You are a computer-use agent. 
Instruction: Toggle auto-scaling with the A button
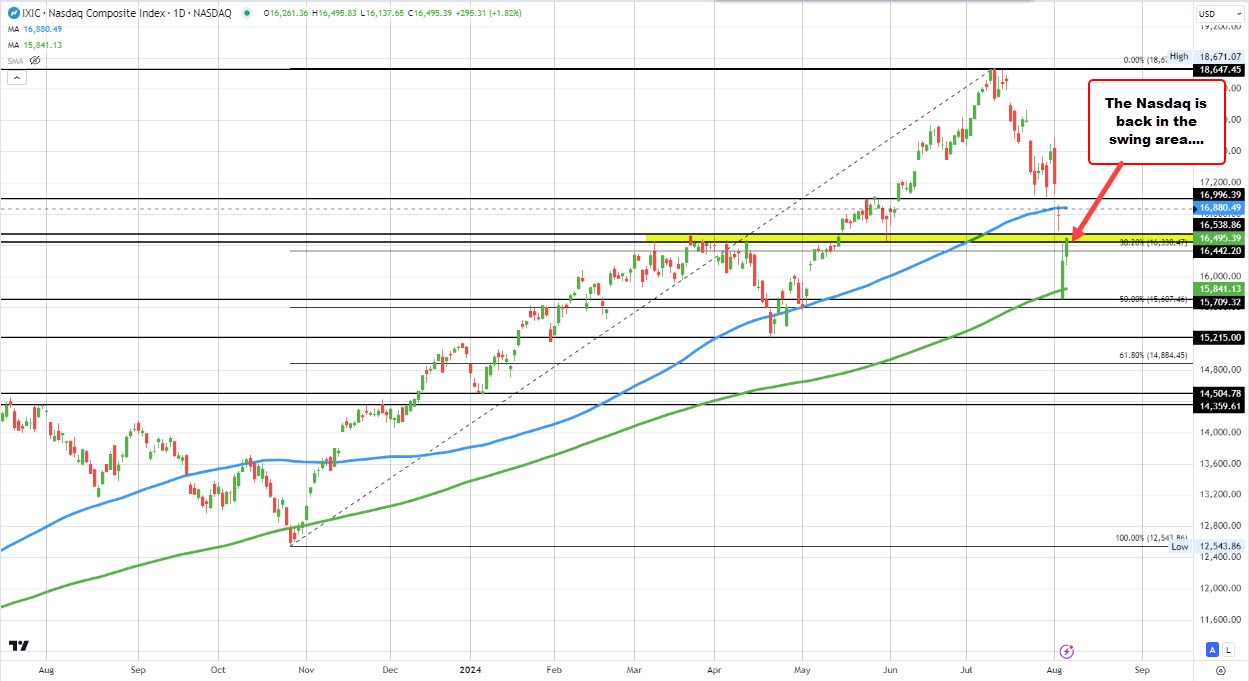tap(1211, 650)
